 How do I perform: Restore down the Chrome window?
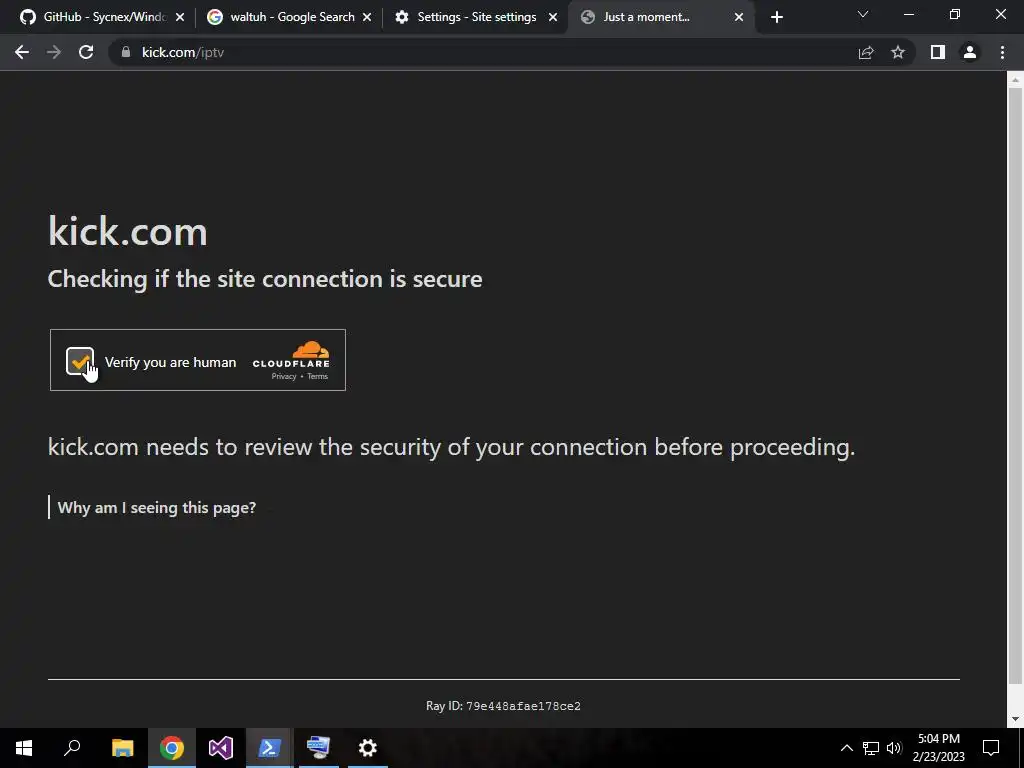954,14
